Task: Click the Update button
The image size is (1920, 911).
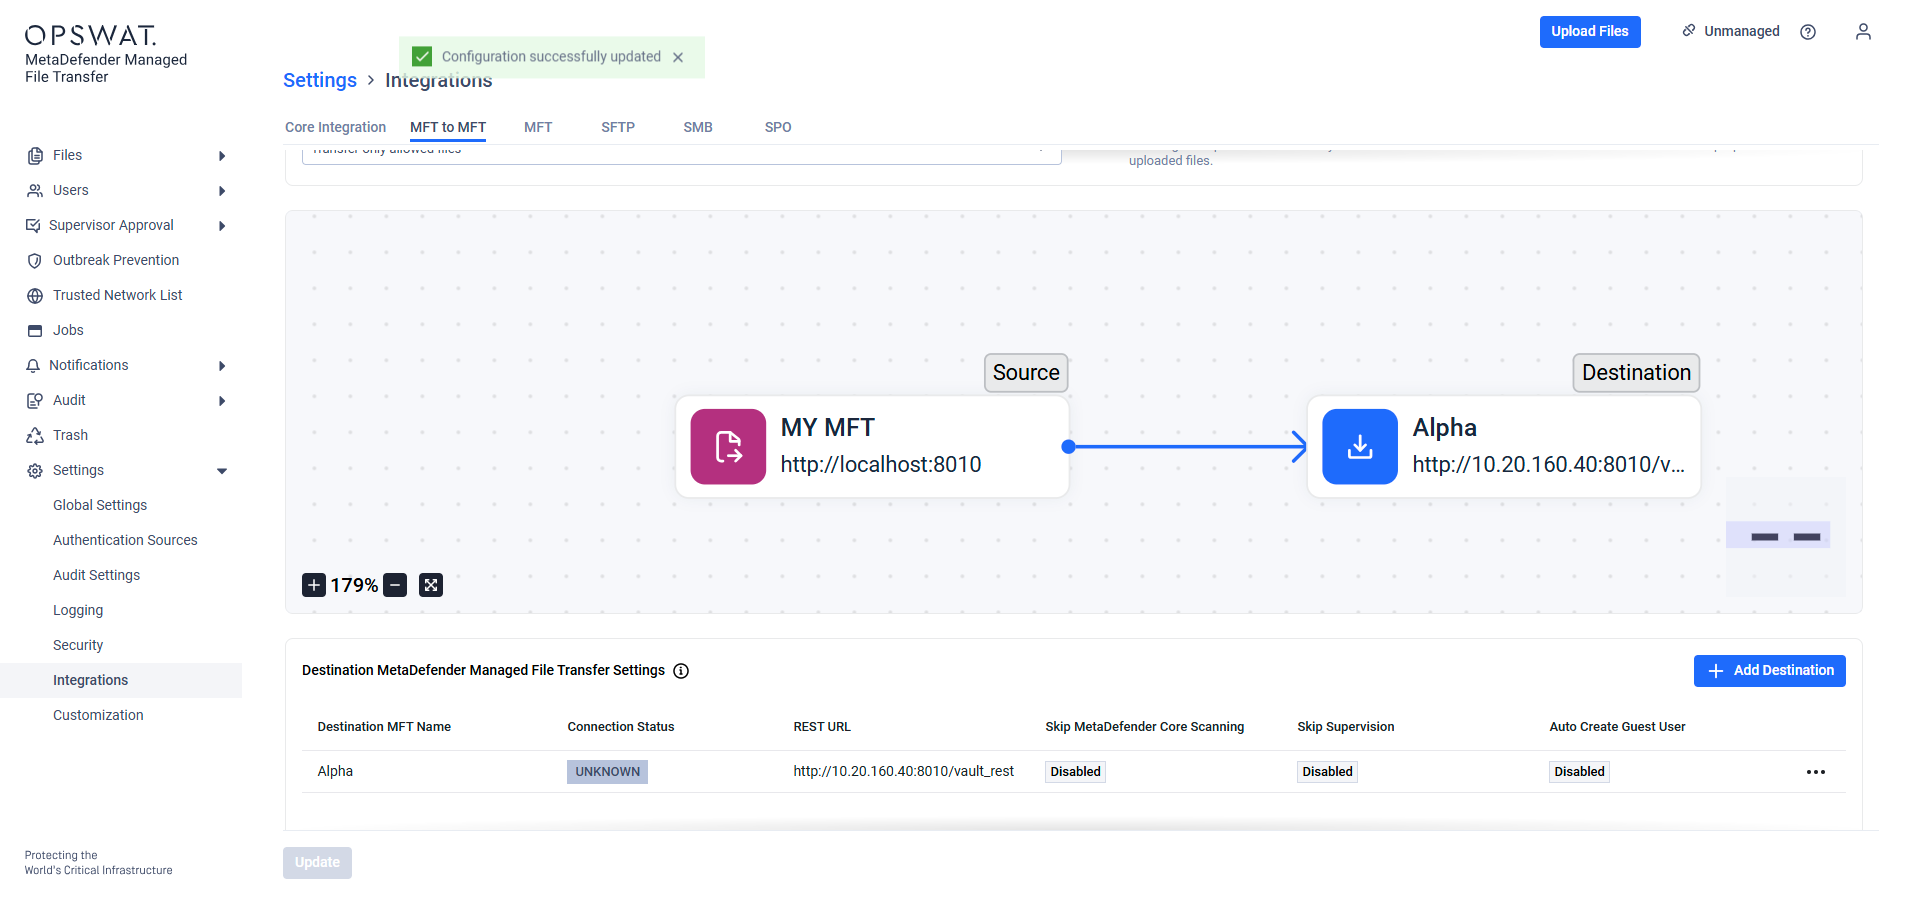Action: pos(317,863)
